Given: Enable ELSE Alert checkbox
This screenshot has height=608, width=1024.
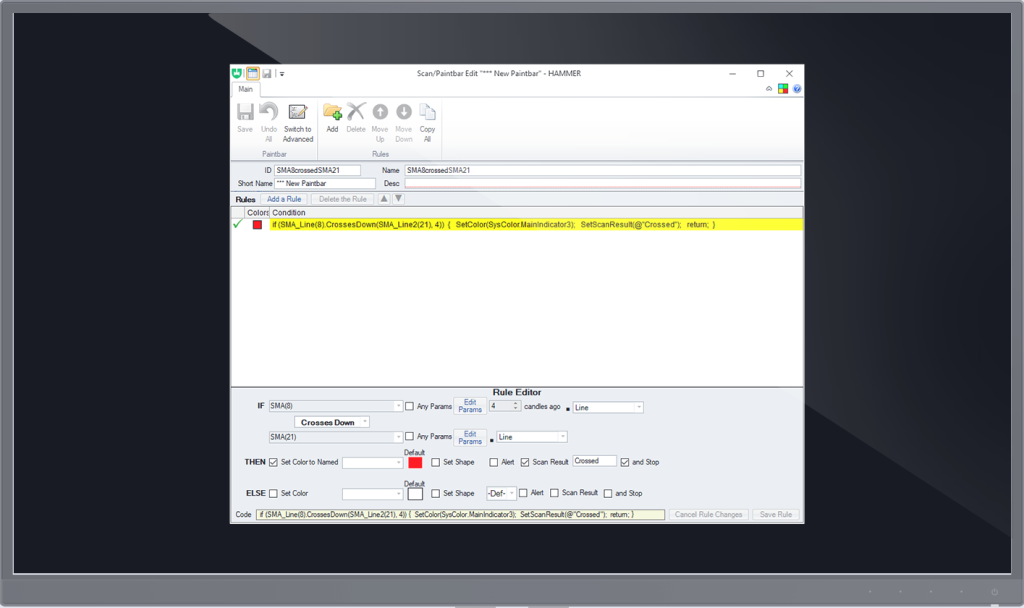Looking at the screenshot, I should coord(523,493).
